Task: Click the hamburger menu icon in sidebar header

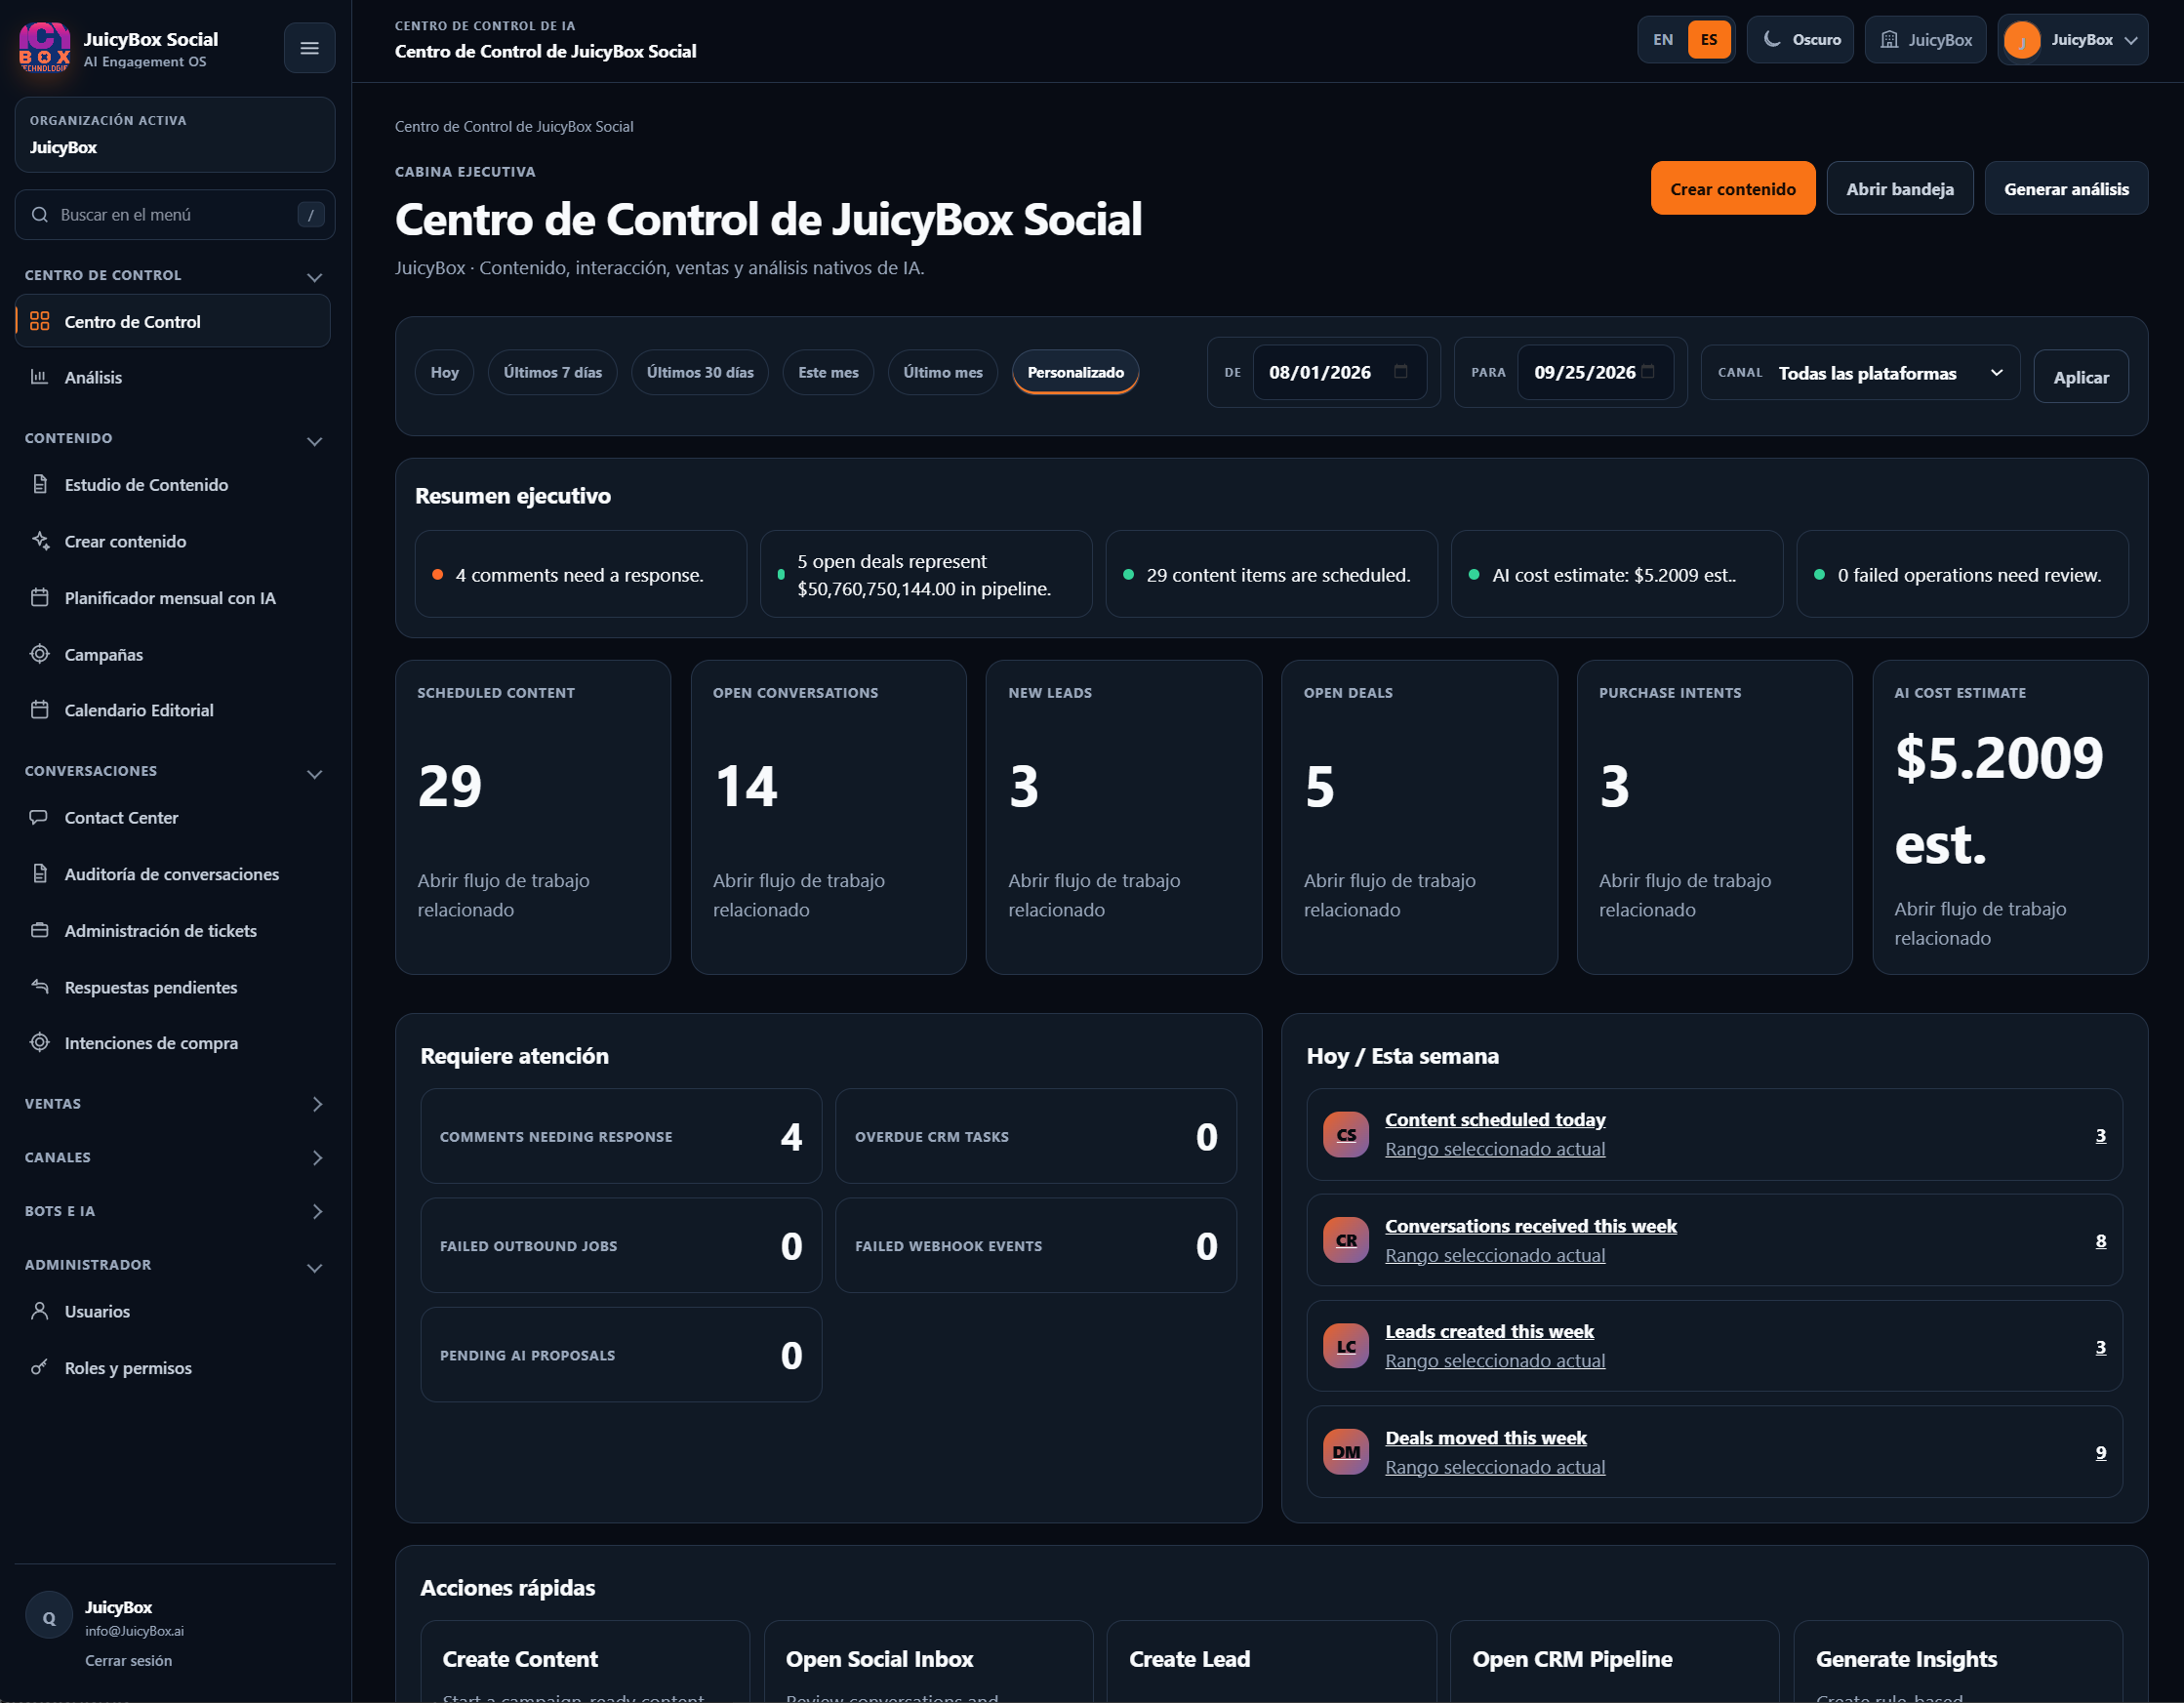Action: tap(309, 48)
